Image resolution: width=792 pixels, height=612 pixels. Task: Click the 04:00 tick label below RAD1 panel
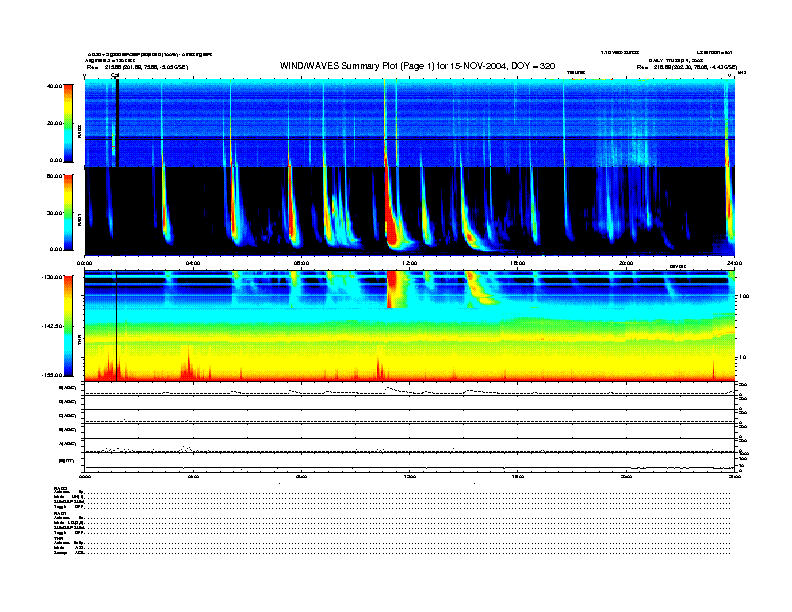pos(194,263)
